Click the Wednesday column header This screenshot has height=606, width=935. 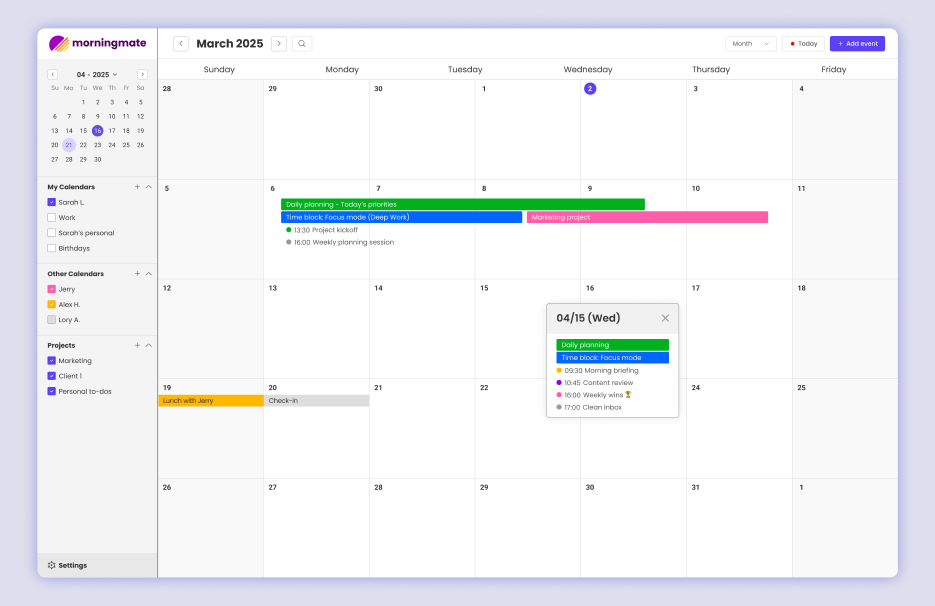pyautogui.click(x=588, y=69)
